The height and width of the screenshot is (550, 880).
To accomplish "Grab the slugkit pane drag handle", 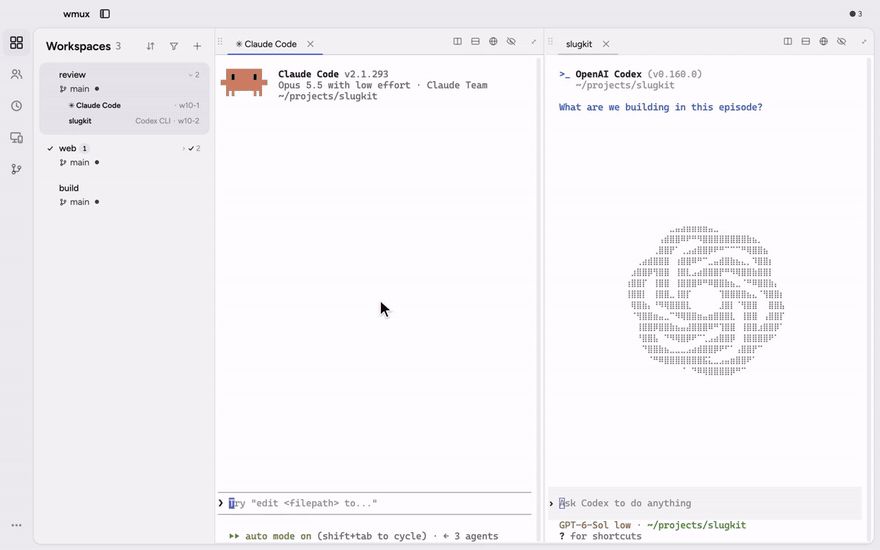I will (x=551, y=42).
